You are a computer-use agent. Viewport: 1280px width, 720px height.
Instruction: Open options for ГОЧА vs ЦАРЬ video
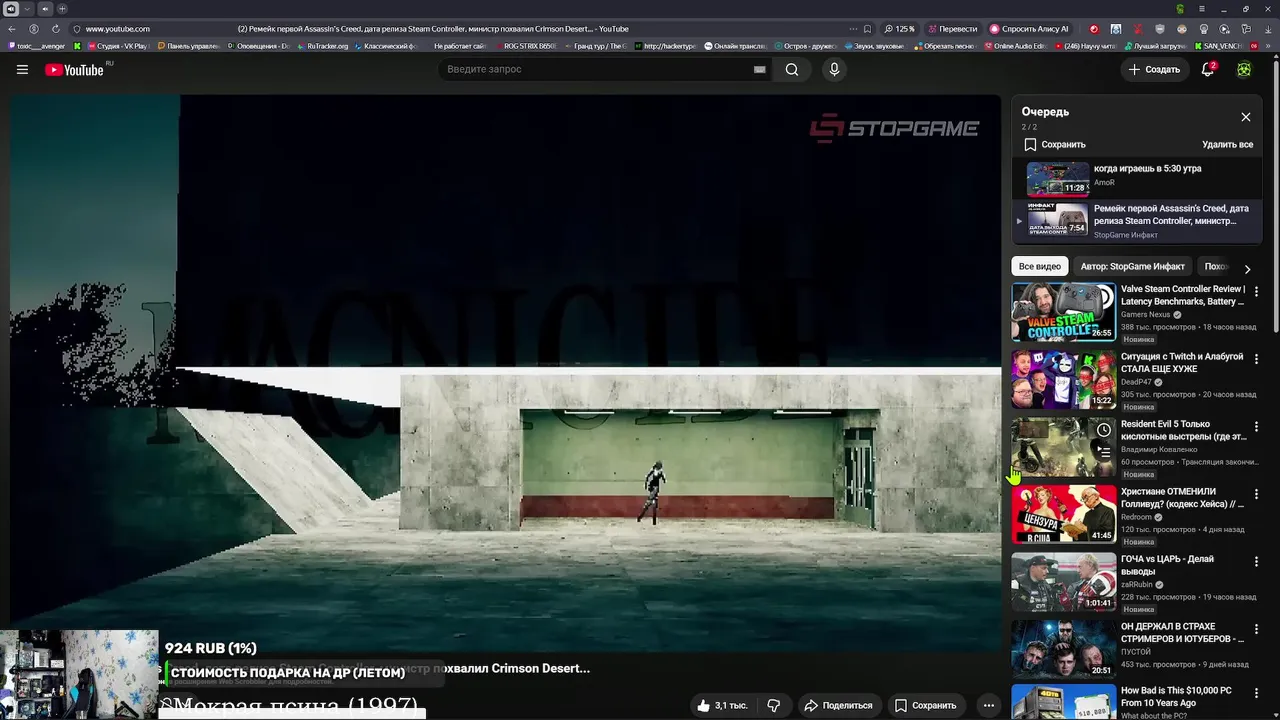[x=1257, y=561]
